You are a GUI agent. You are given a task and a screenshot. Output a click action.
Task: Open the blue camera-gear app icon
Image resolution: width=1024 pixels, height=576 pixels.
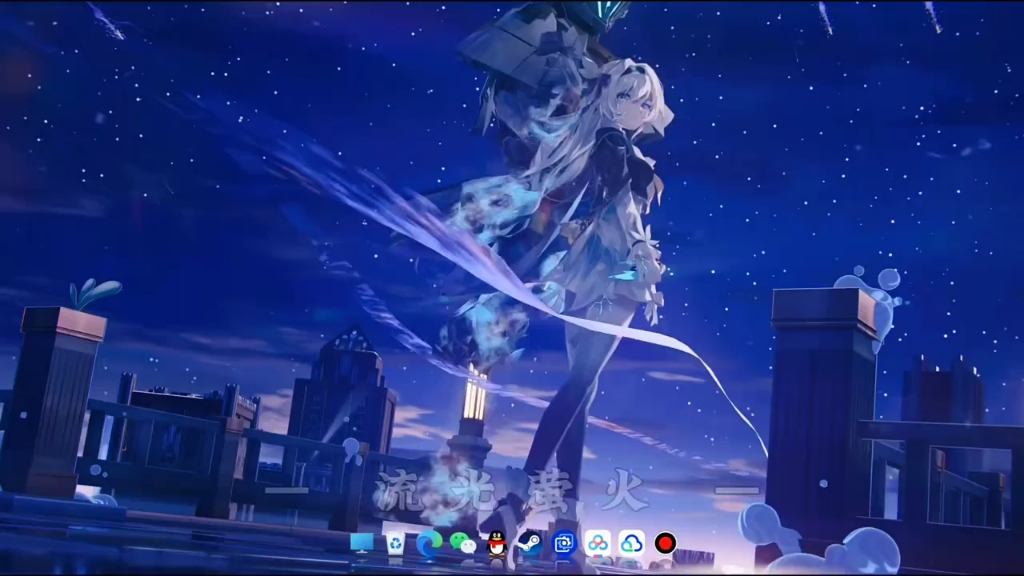tap(564, 543)
